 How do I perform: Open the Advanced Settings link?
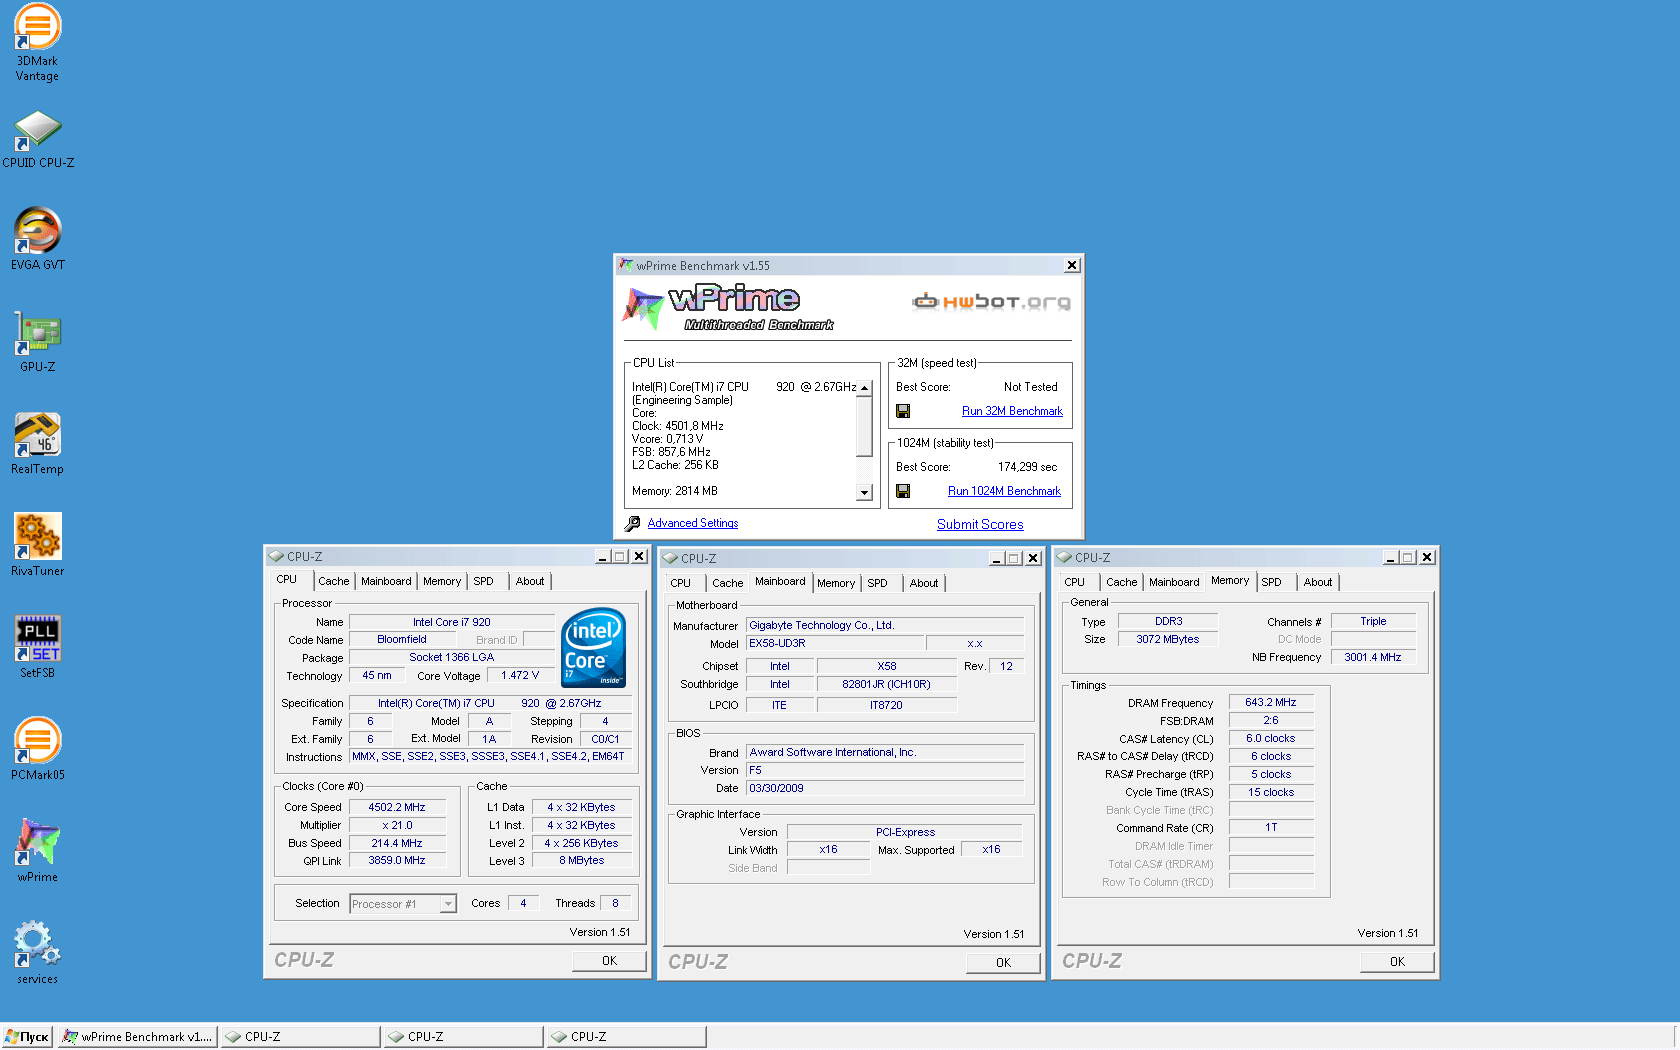[x=693, y=523]
